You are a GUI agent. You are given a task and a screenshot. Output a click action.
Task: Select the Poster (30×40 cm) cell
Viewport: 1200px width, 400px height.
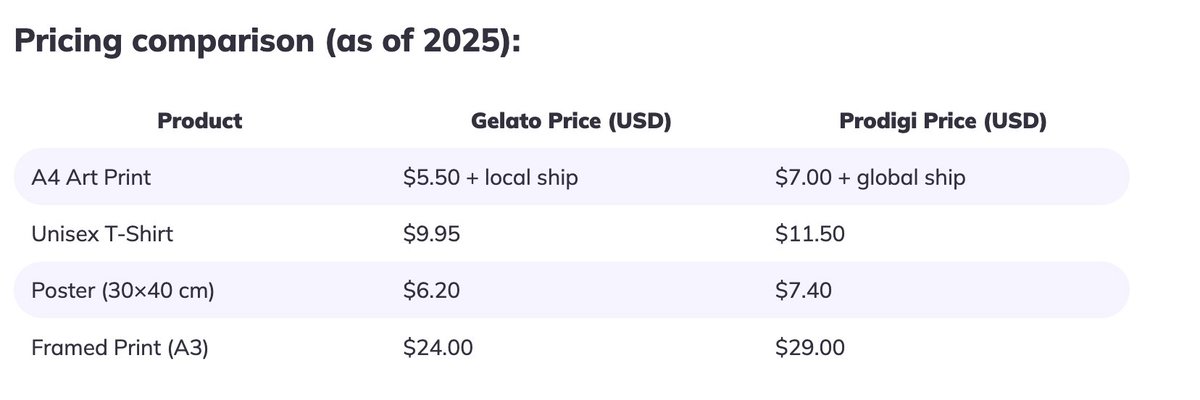coord(123,291)
